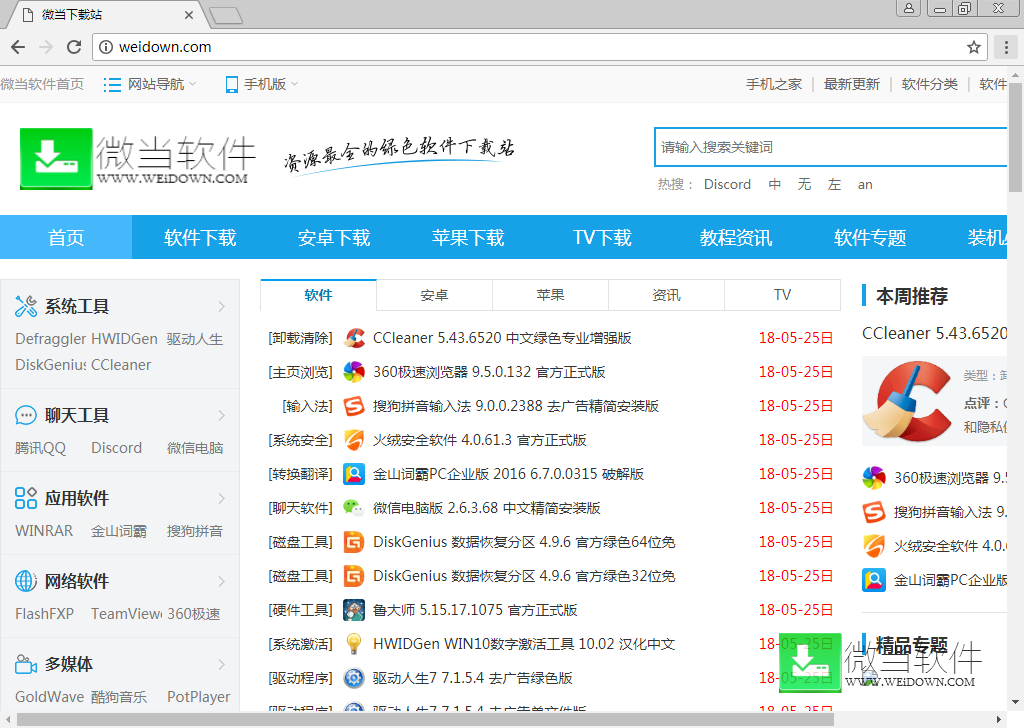
Task: Click the 软件分类 top link
Action: 929,84
